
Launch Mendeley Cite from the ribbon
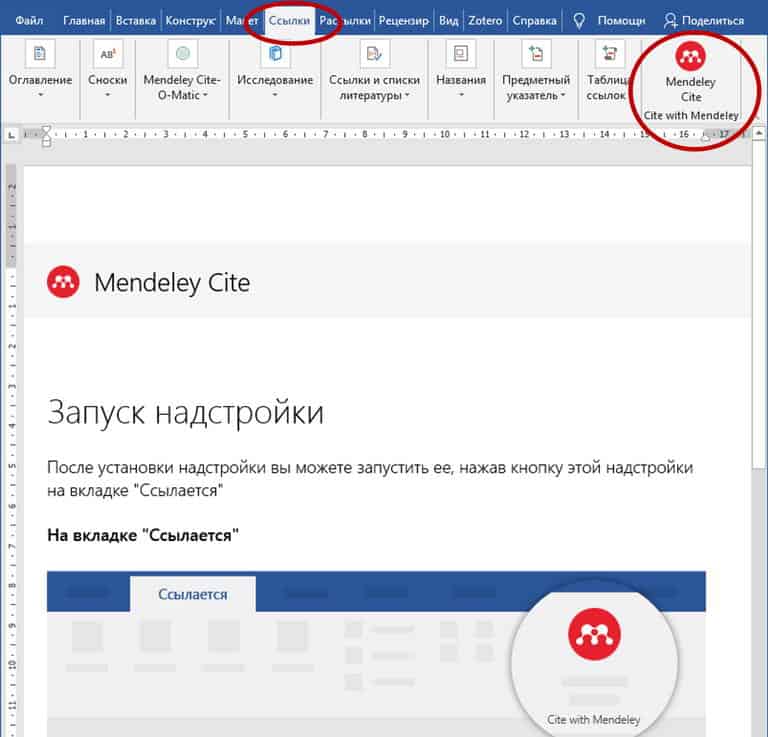point(691,73)
